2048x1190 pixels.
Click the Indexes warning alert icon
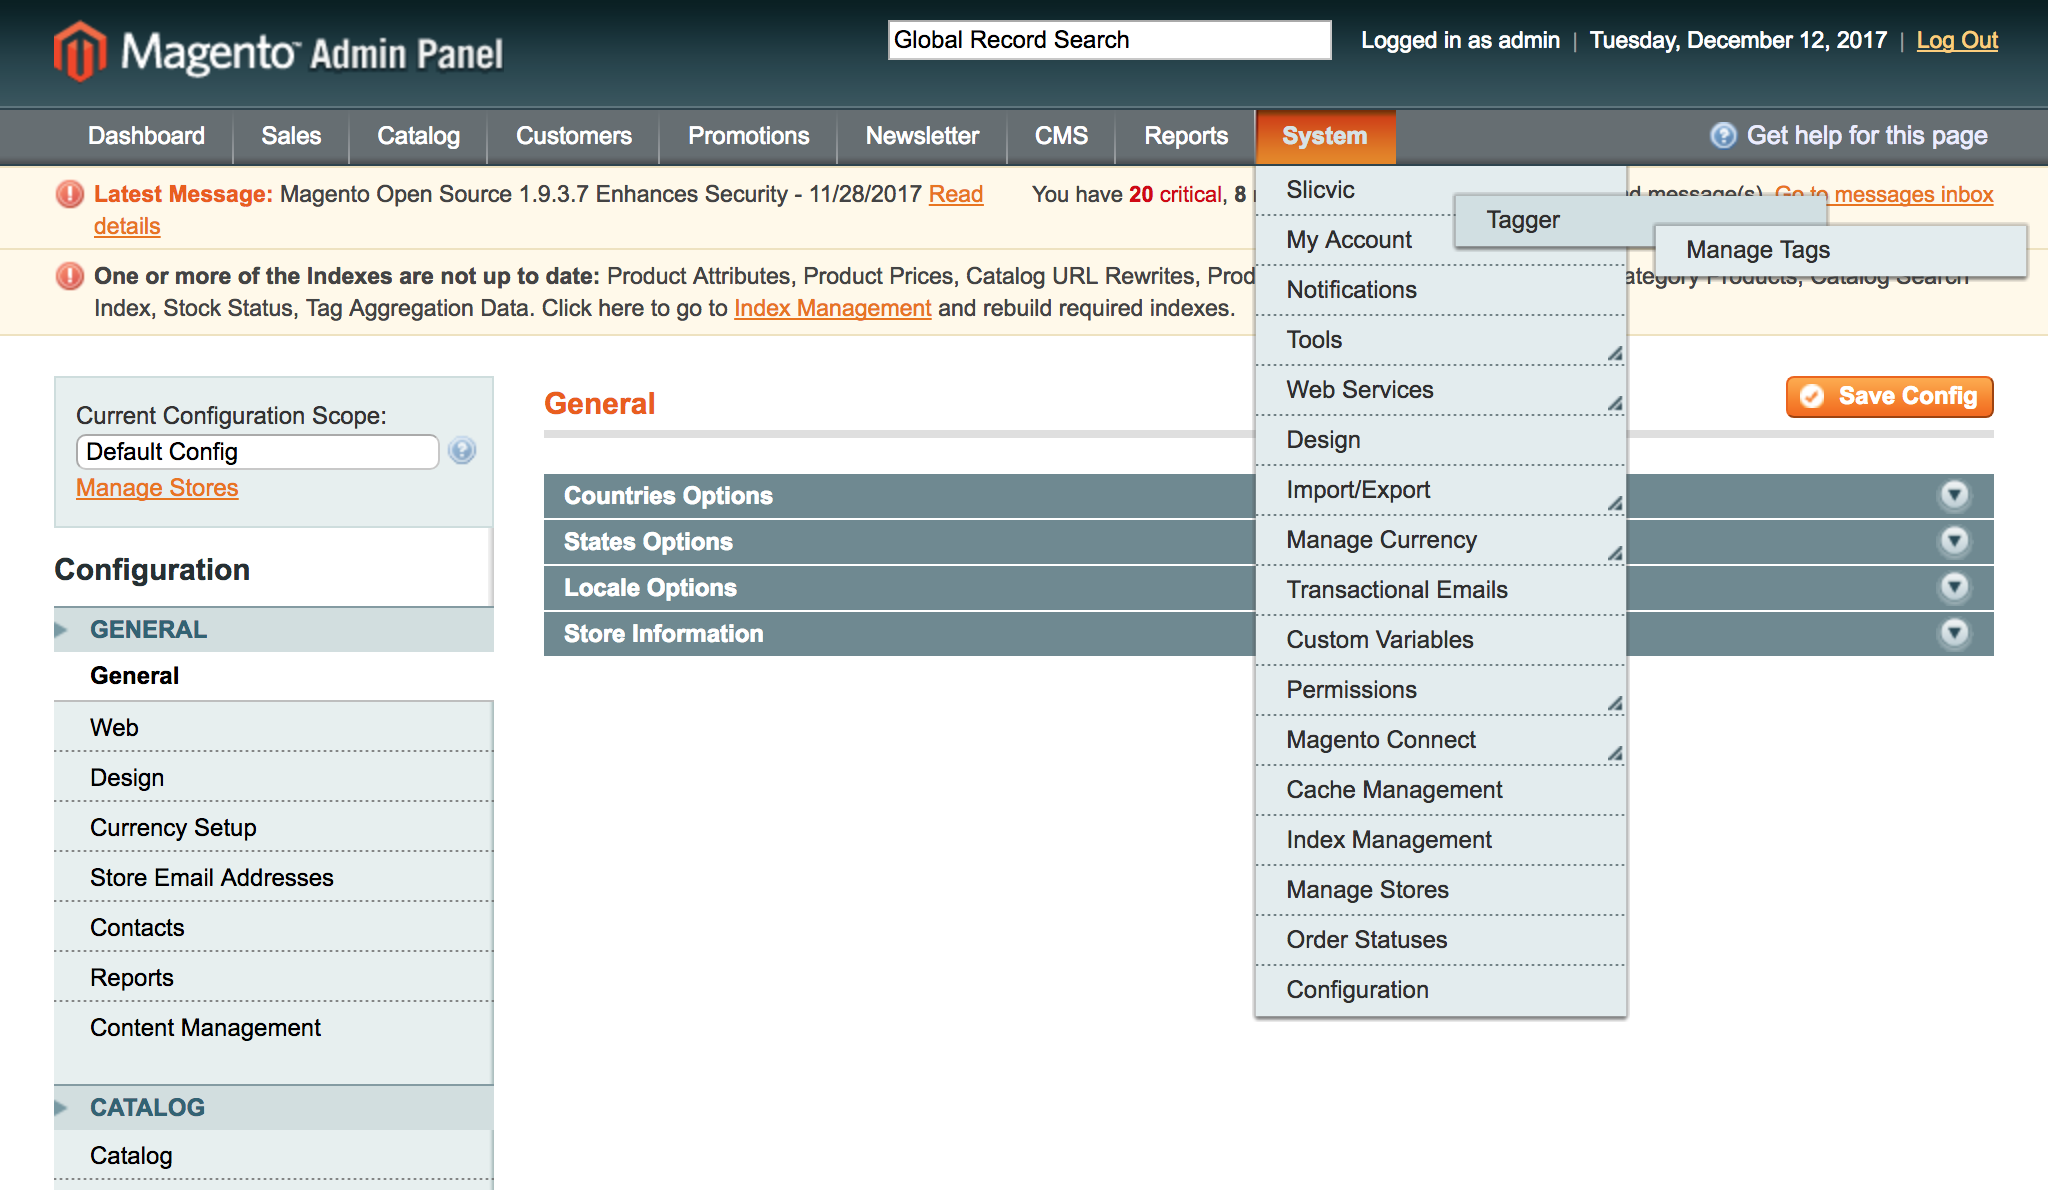pyautogui.click(x=70, y=276)
